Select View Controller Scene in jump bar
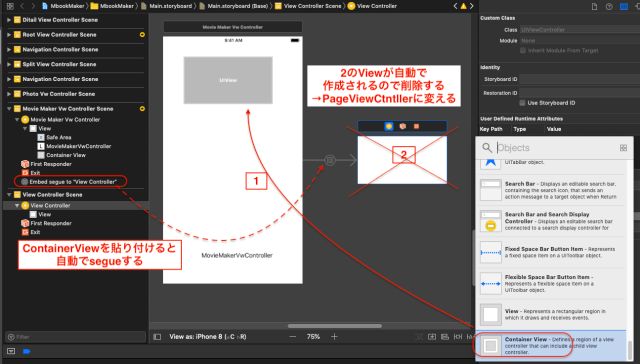640x364 pixels. point(308,6)
